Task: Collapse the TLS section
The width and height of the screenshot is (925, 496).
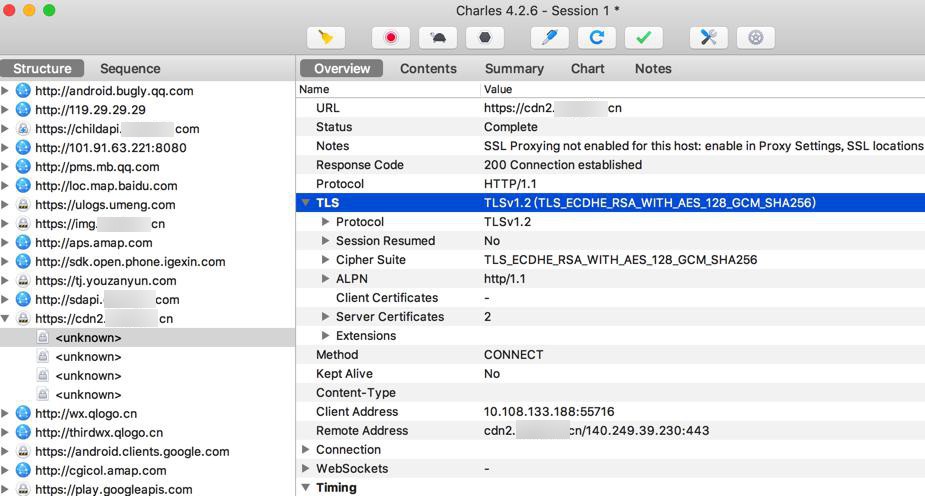Action: [x=306, y=203]
